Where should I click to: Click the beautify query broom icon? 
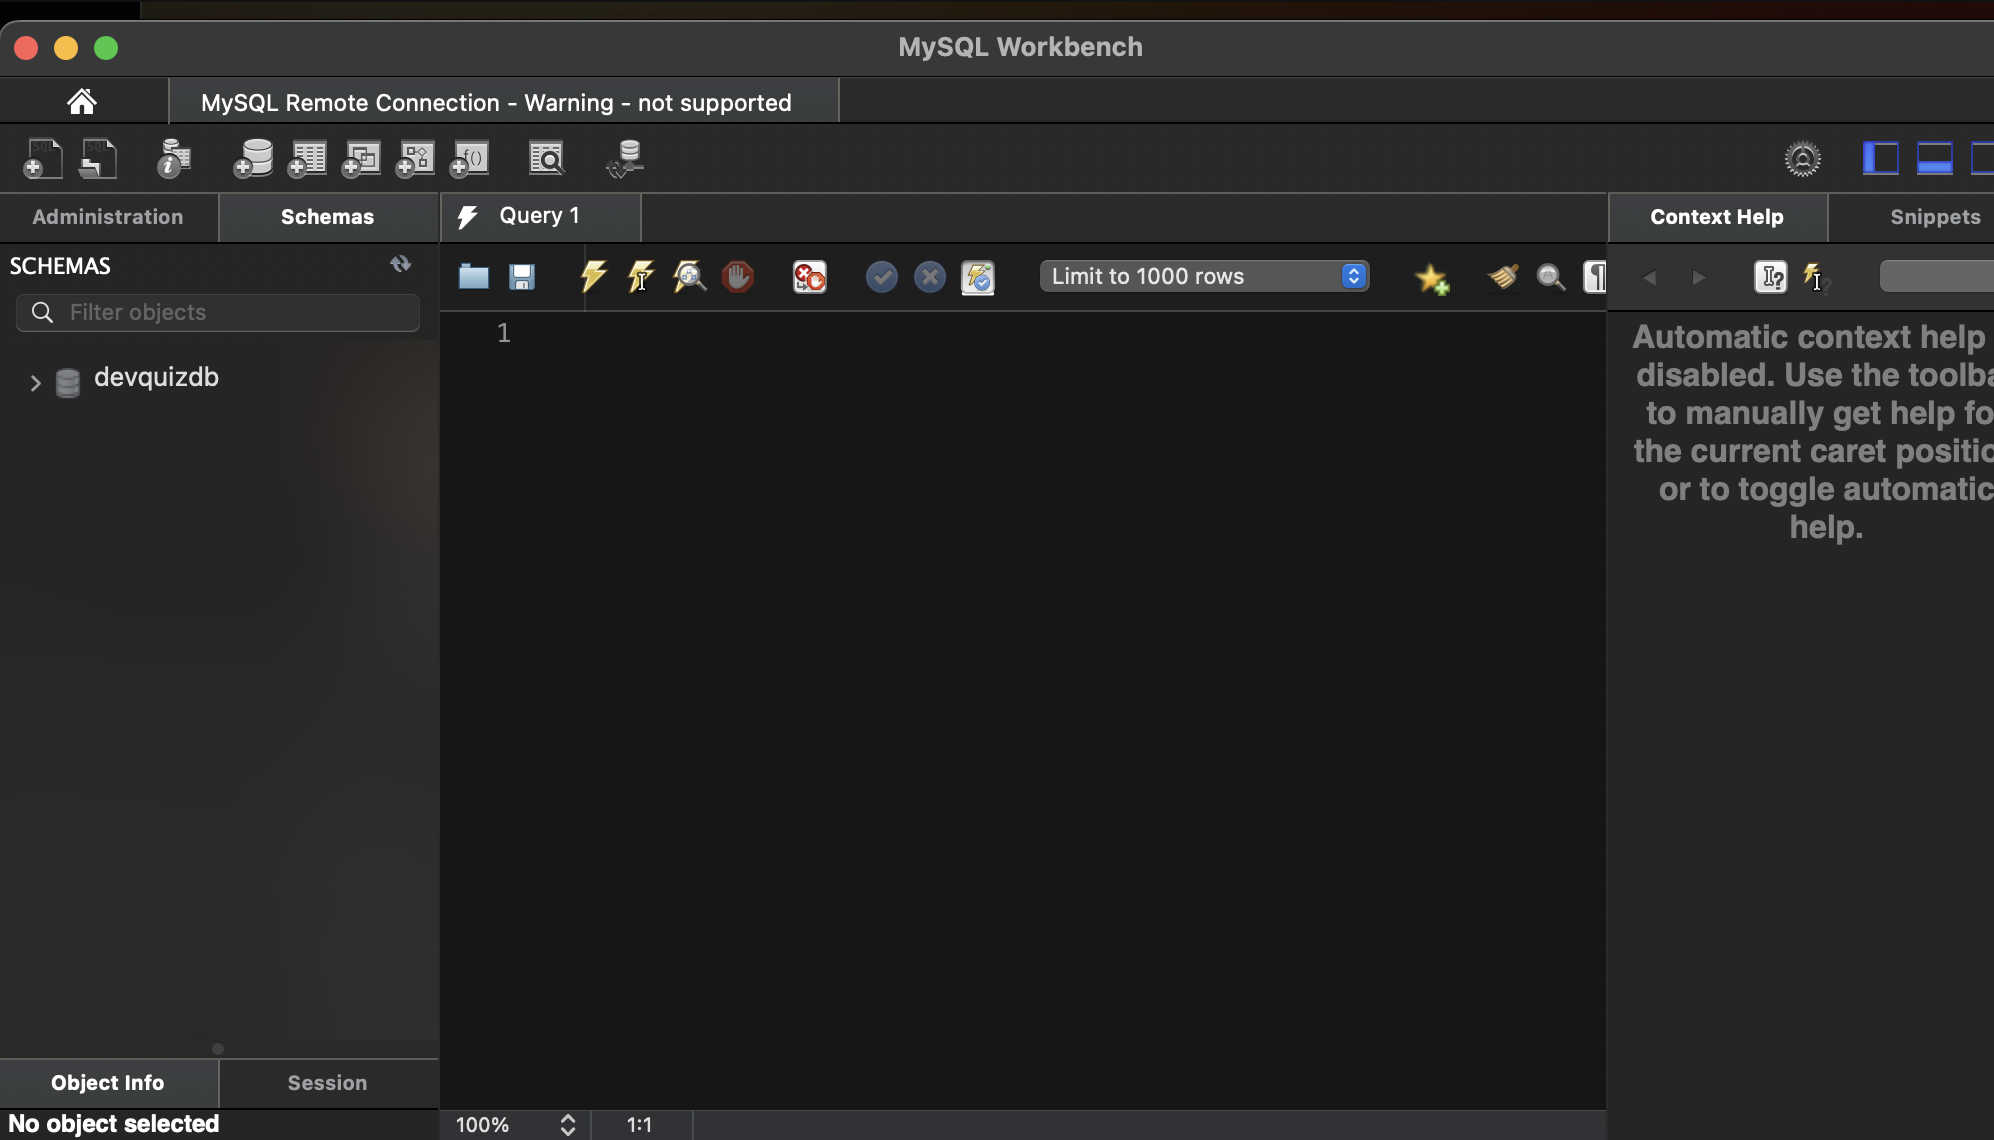coord(1502,277)
